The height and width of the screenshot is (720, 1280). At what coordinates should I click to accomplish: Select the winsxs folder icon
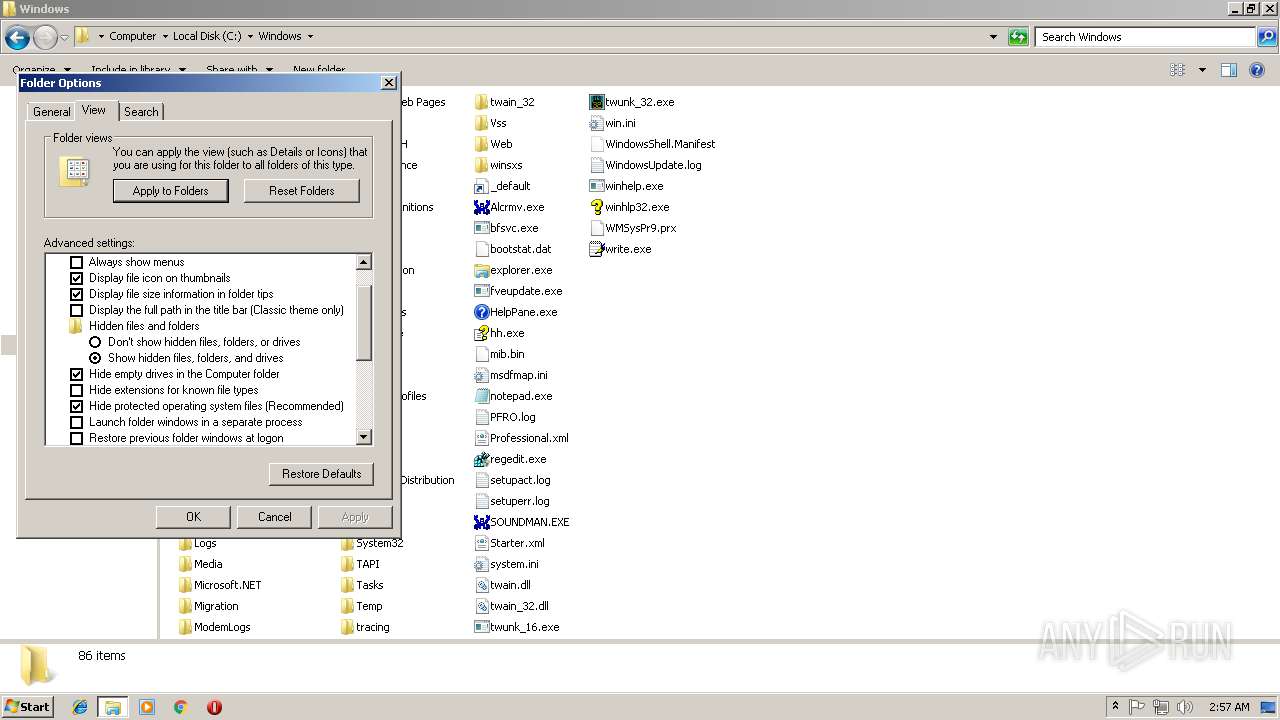tap(481, 165)
